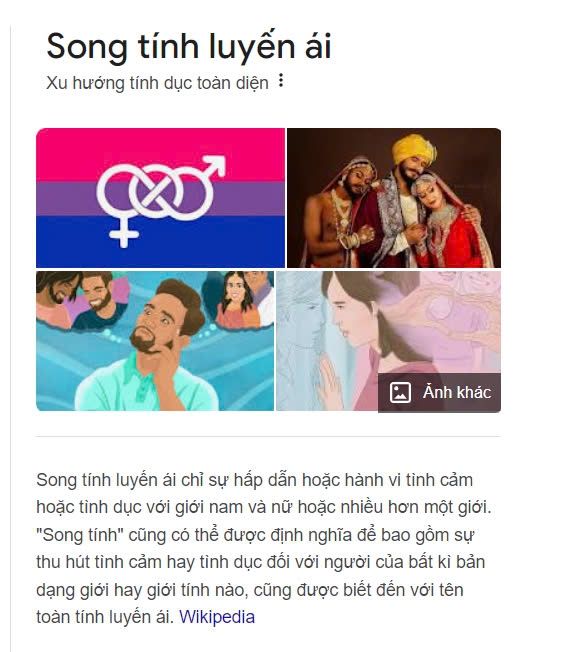
Task: Open the pastel sketch couple thumbnail
Action: (x=388, y=341)
